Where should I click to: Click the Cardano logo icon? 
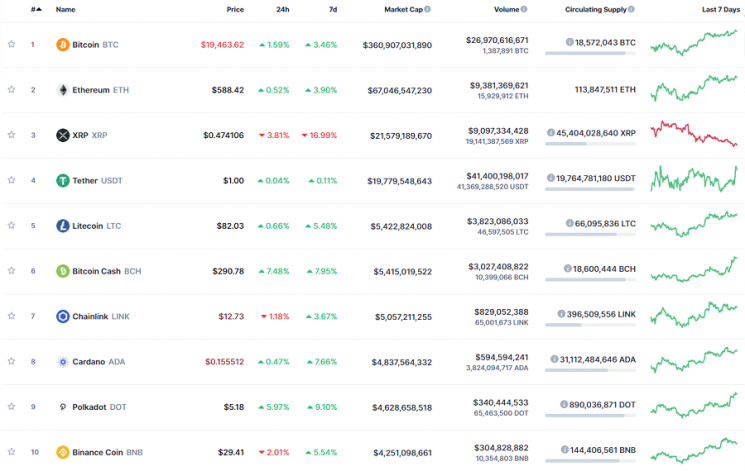coord(63,362)
